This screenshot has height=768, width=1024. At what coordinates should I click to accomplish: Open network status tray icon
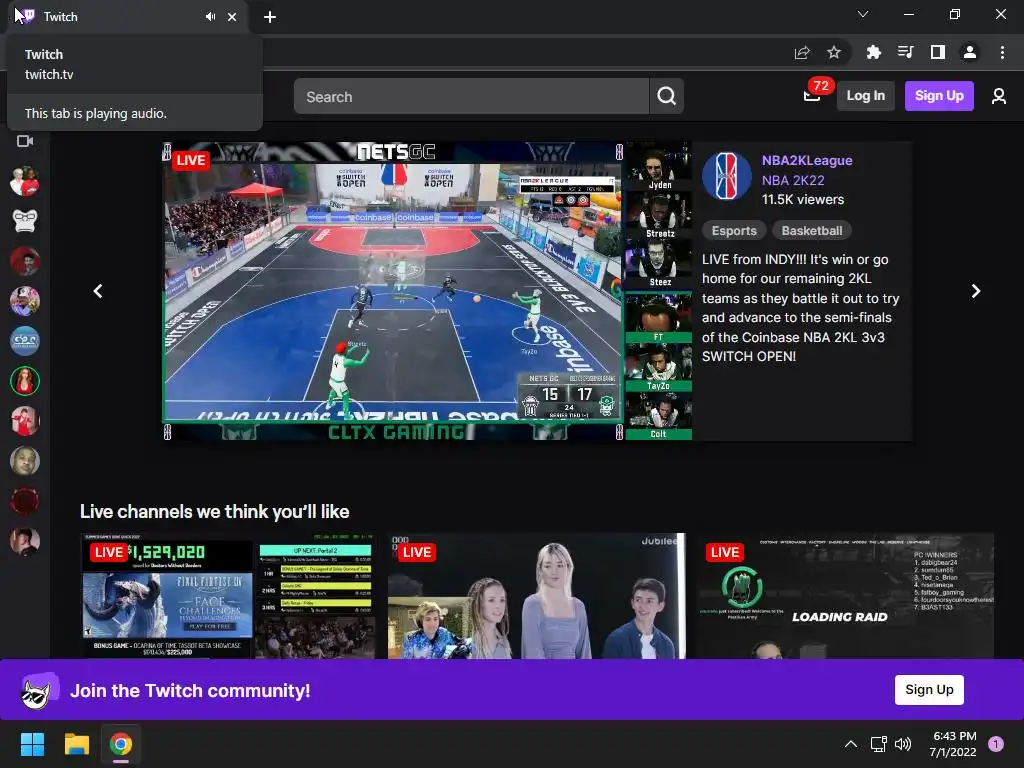pyautogui.click(x=878, y=744)
